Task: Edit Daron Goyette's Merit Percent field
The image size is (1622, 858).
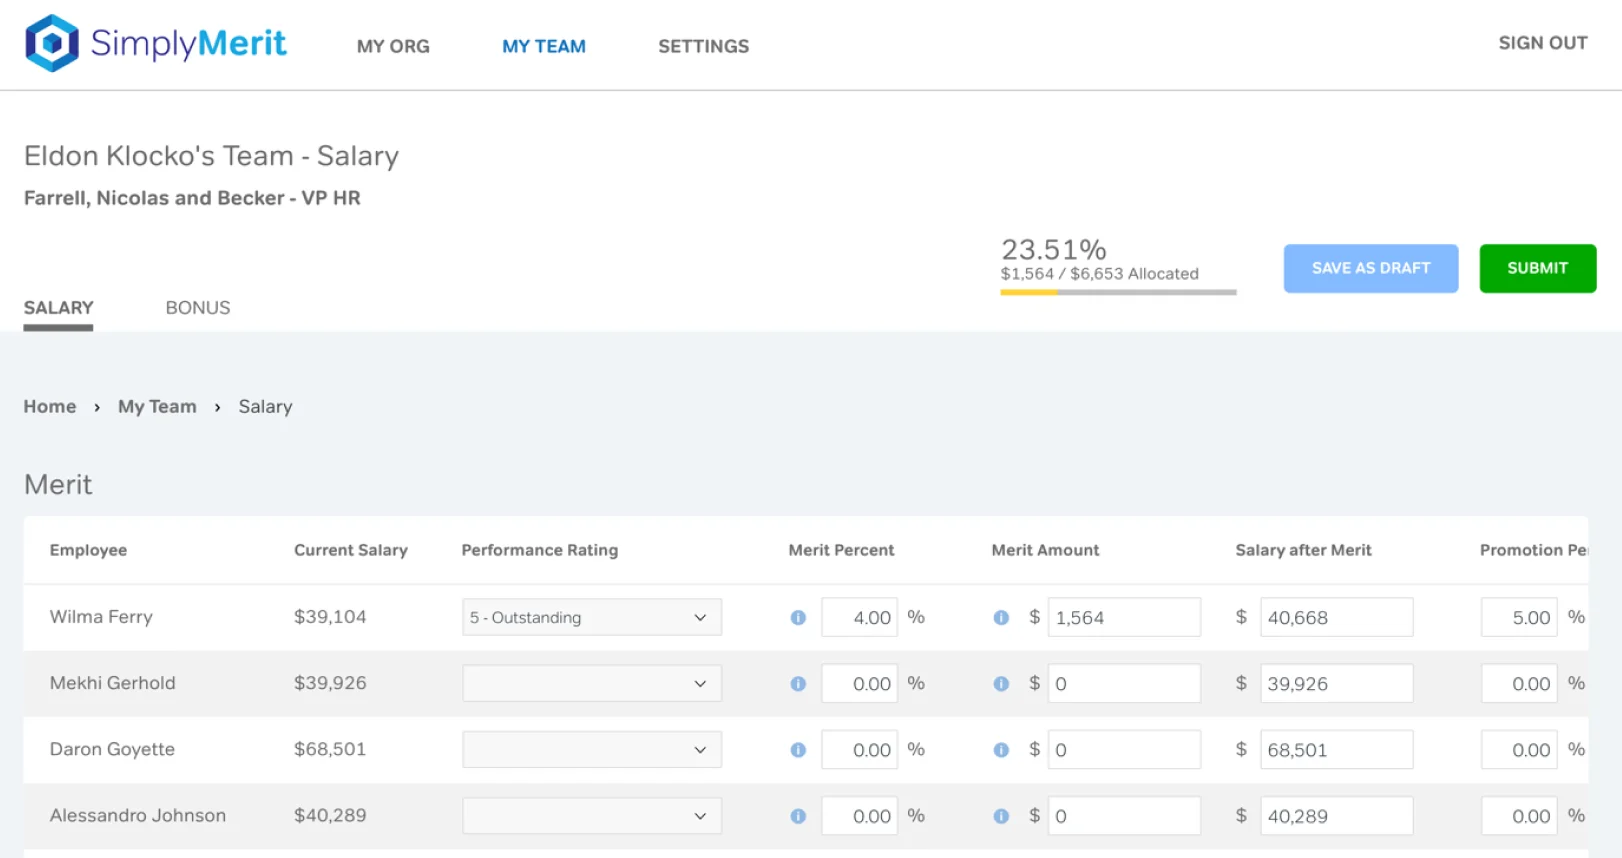Action: (x=859, y=749)
